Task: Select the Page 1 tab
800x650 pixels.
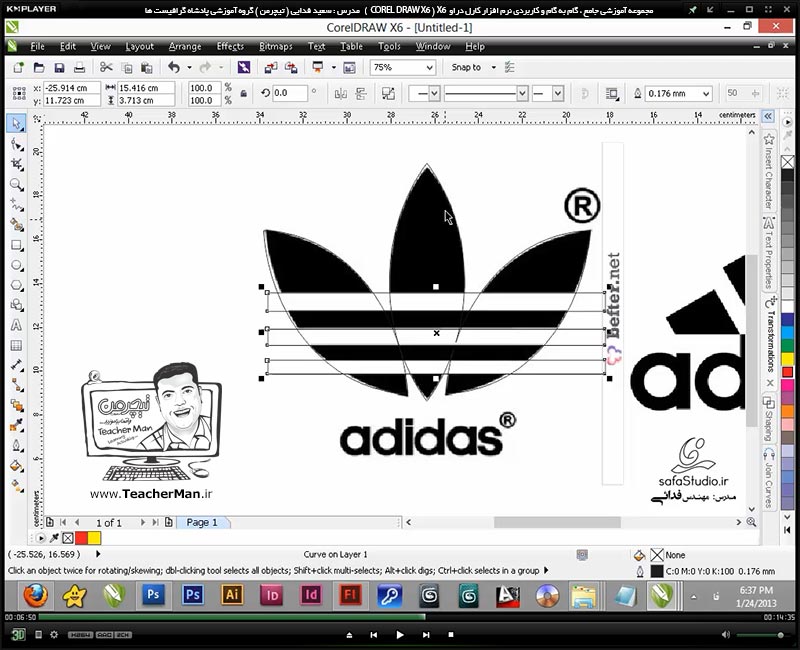Action: coord(202,522)
